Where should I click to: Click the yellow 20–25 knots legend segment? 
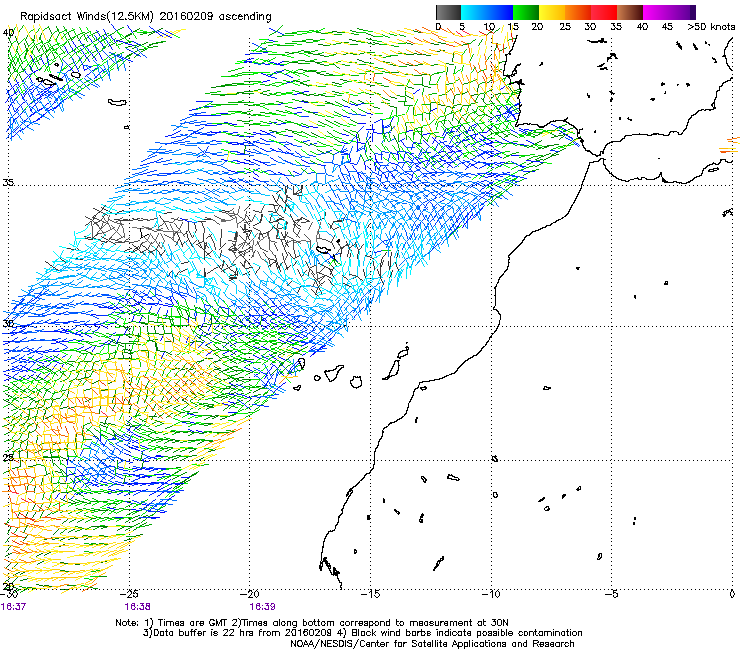coord(552,12)
